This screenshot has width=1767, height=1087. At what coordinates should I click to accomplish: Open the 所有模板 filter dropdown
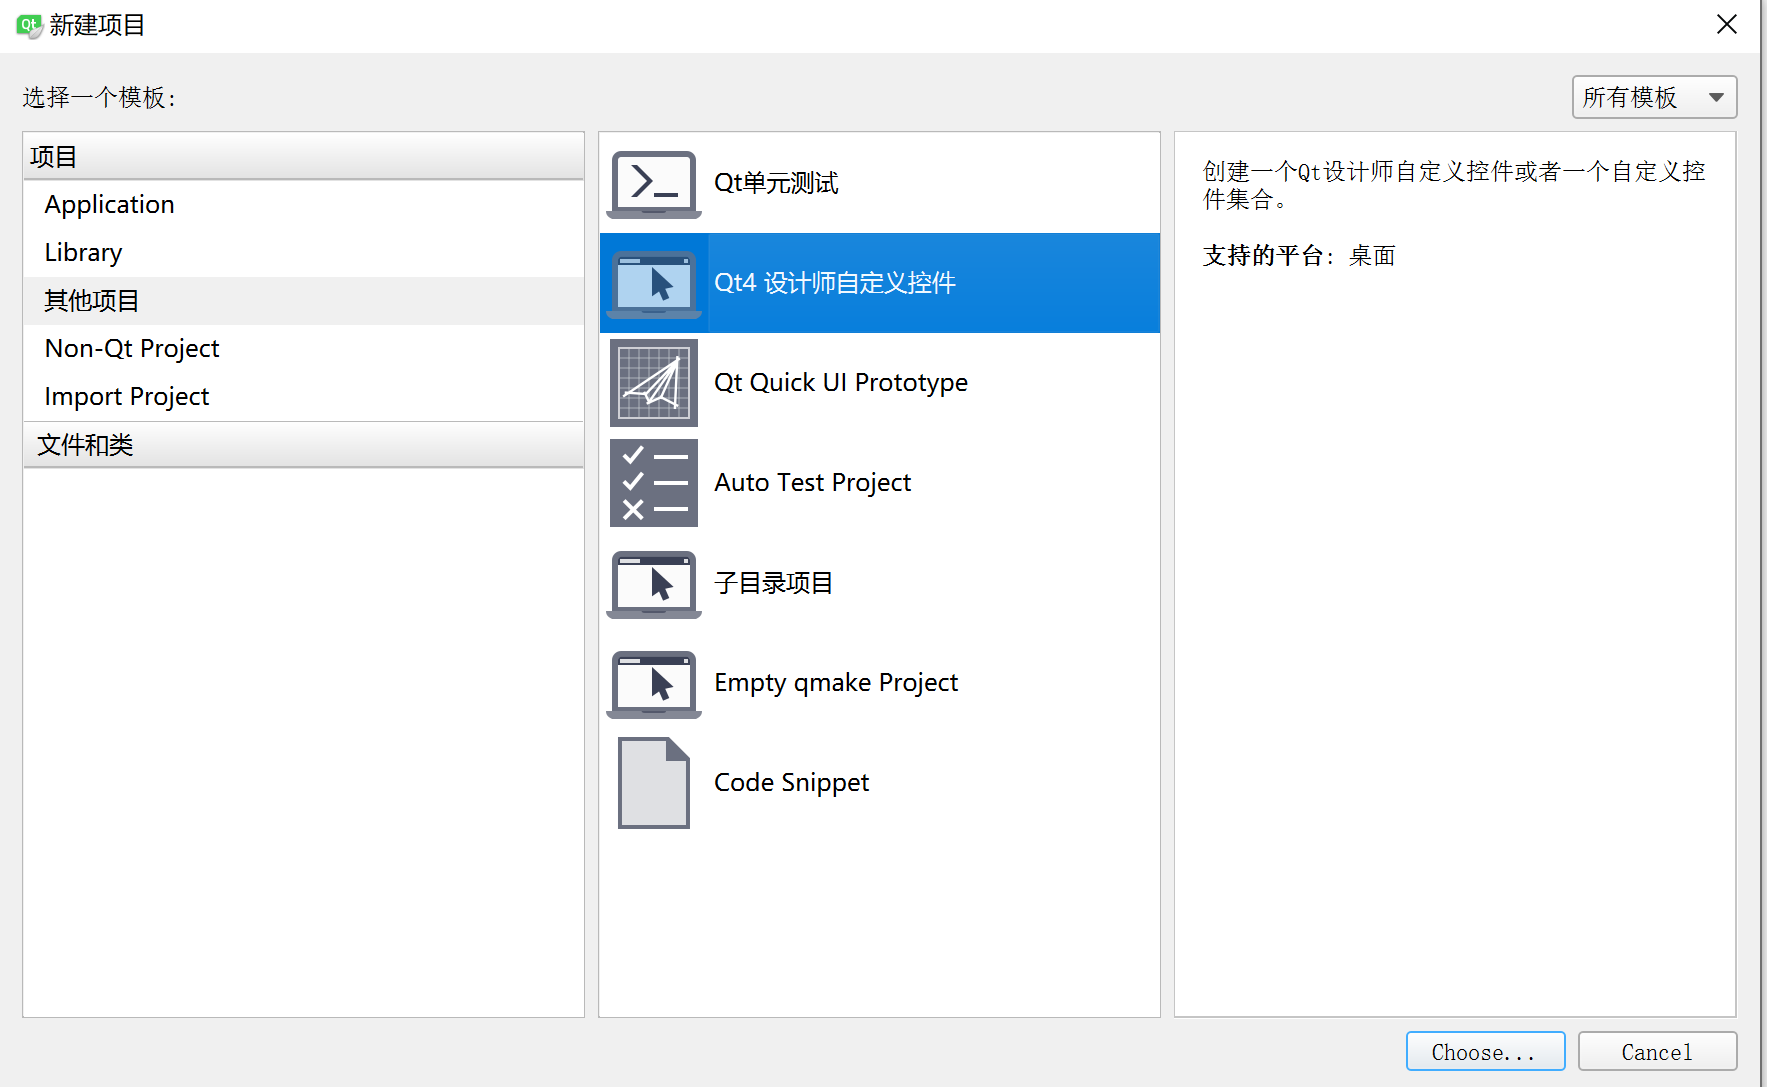pos(1654,97)
